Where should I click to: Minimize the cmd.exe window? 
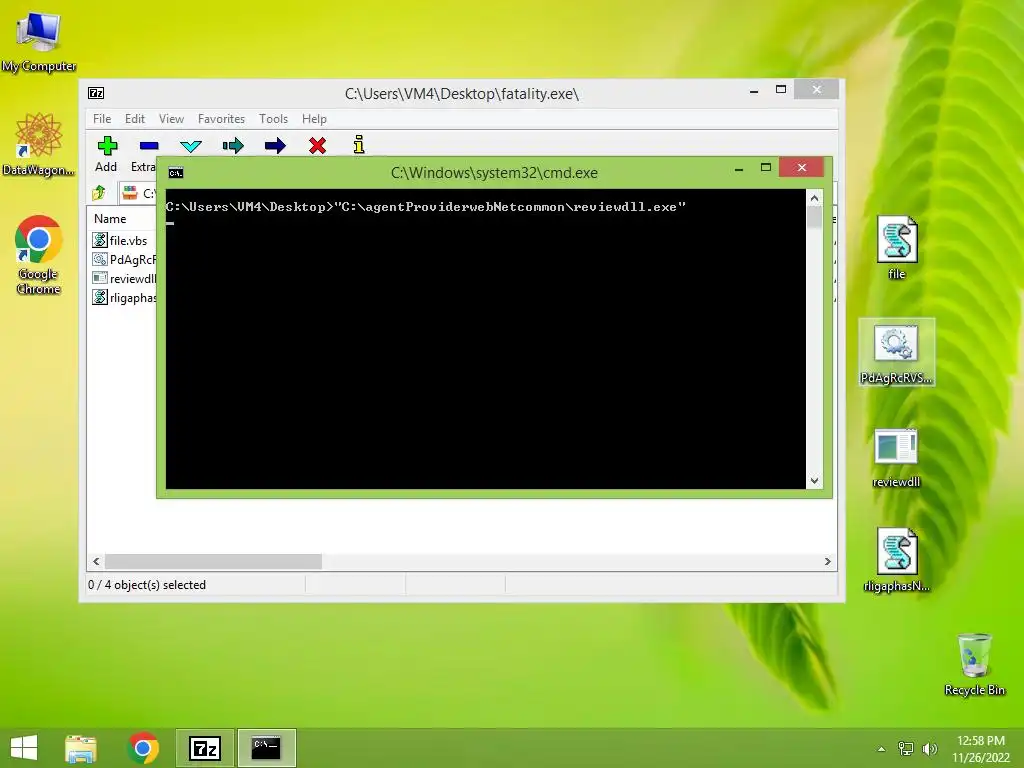739,169
